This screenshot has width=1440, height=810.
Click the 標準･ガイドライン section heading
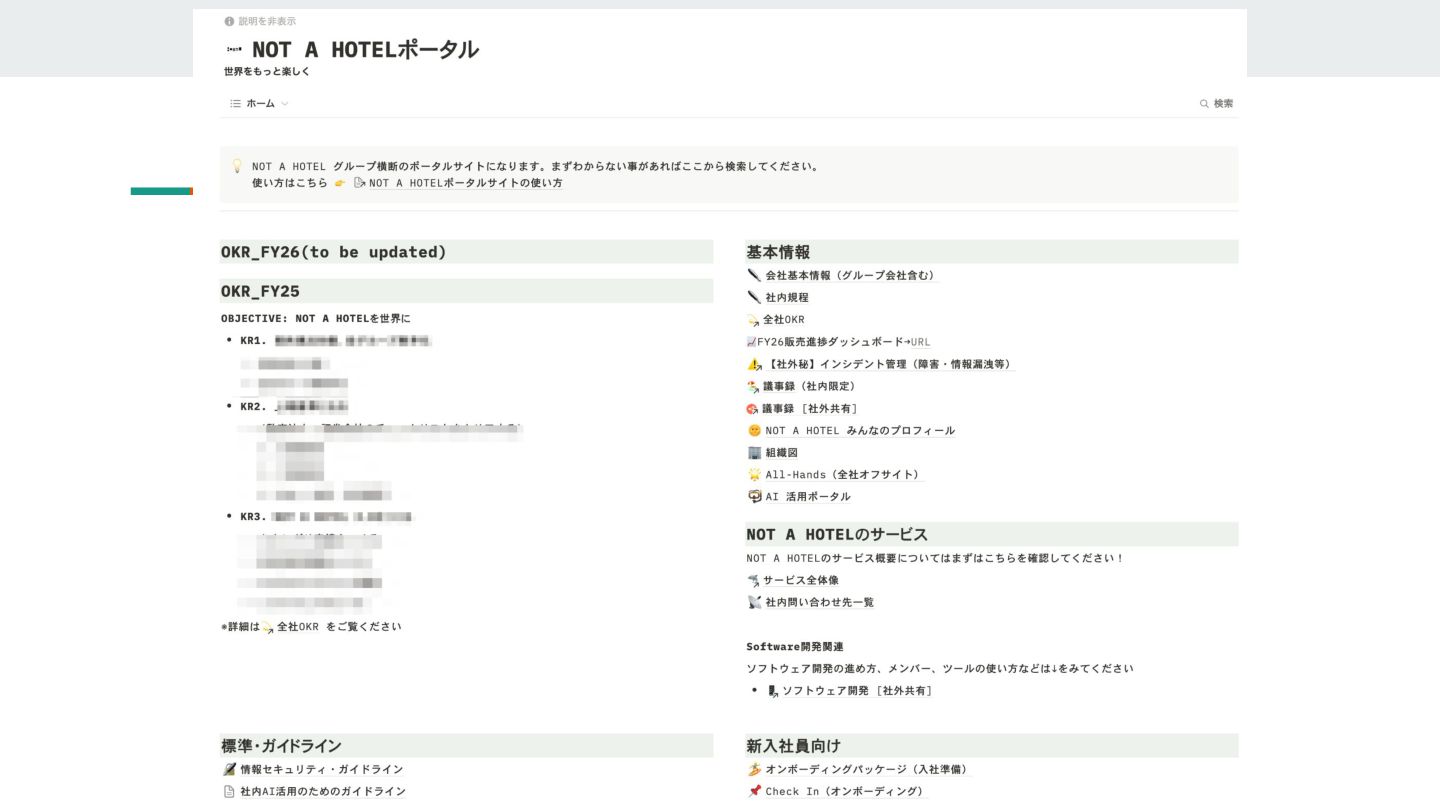tap(281, 746)
